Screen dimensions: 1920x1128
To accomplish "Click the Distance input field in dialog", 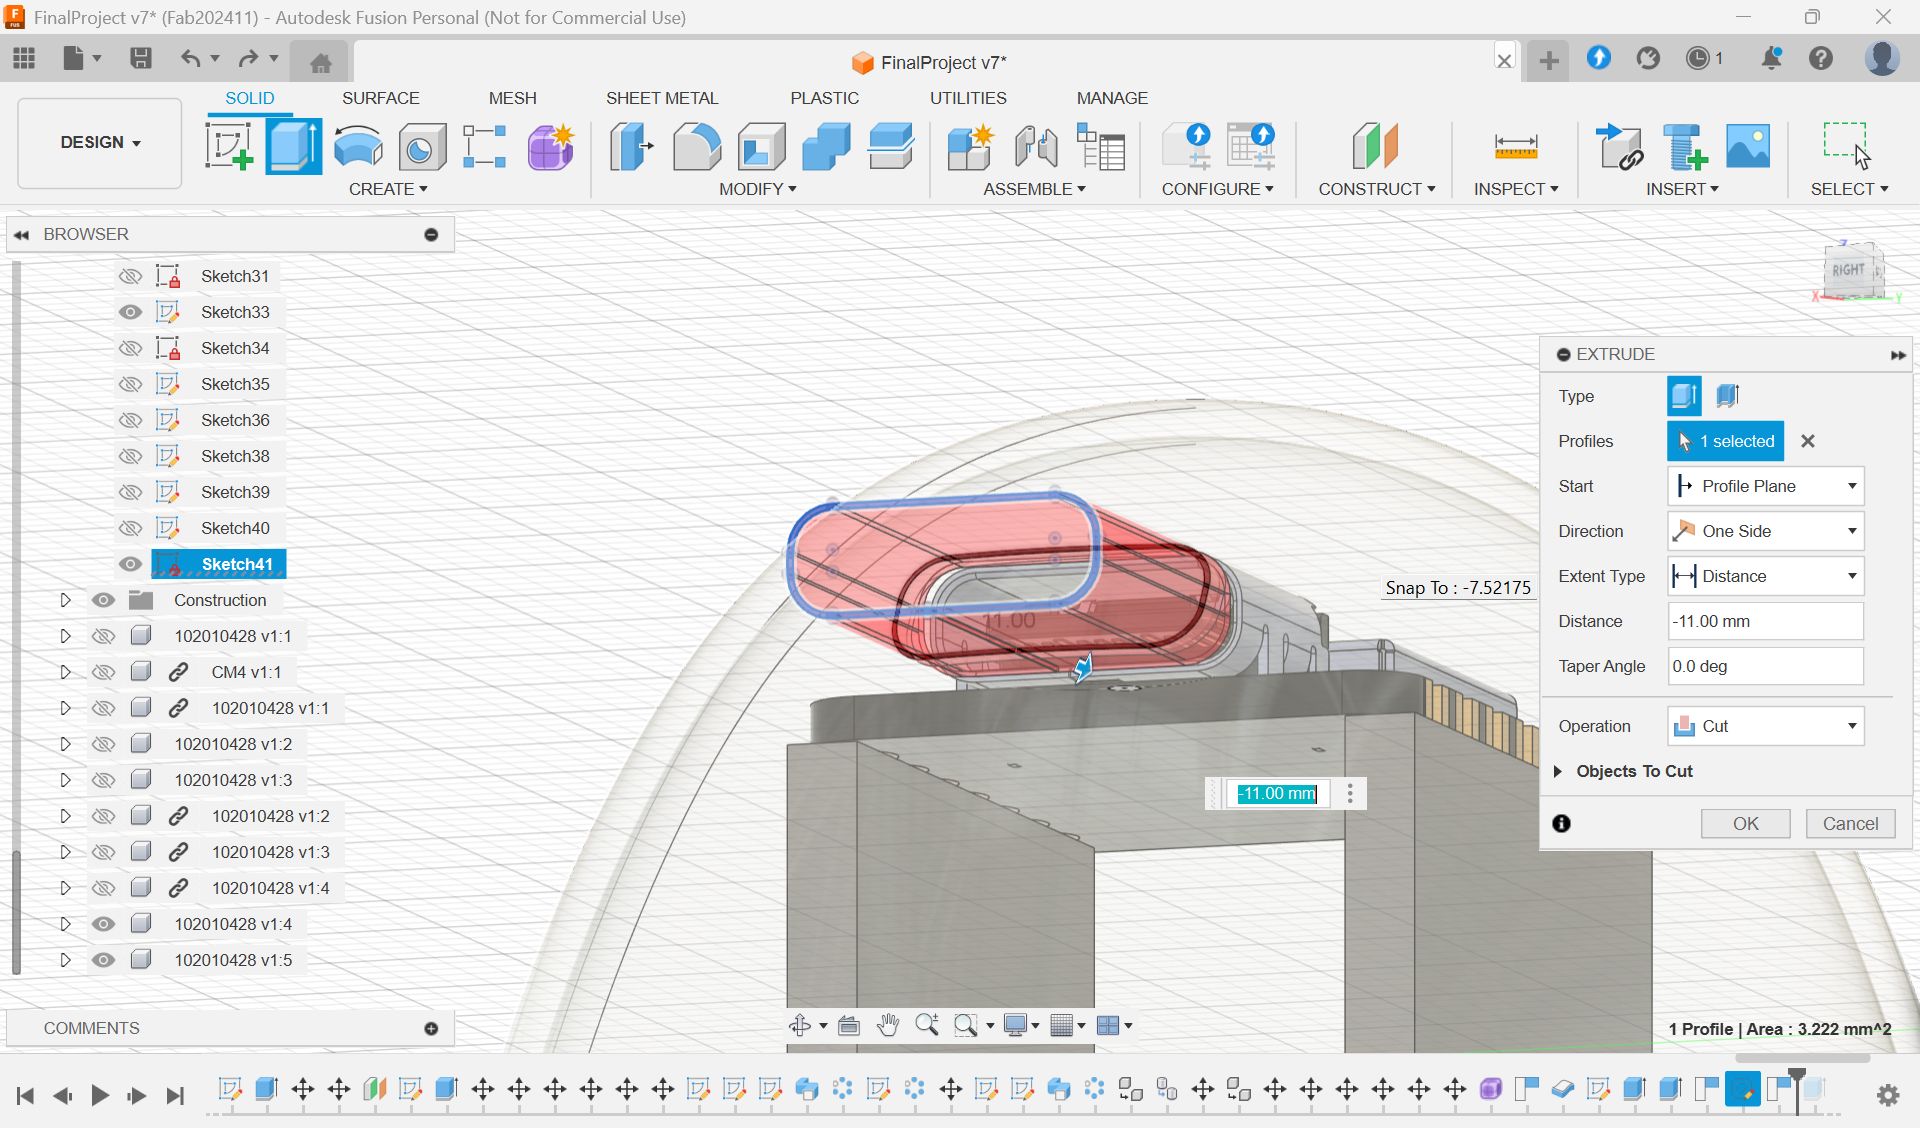I will (1765, 621).
